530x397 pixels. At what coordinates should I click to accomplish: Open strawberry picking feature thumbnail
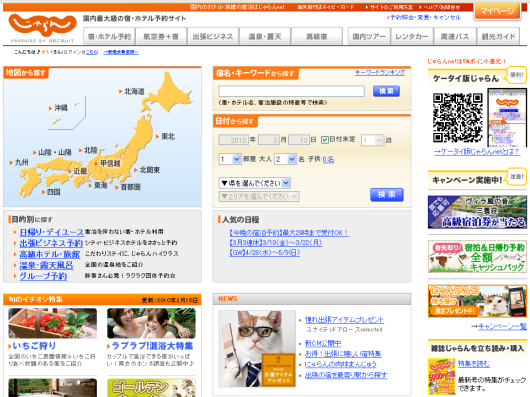[52, 323]
